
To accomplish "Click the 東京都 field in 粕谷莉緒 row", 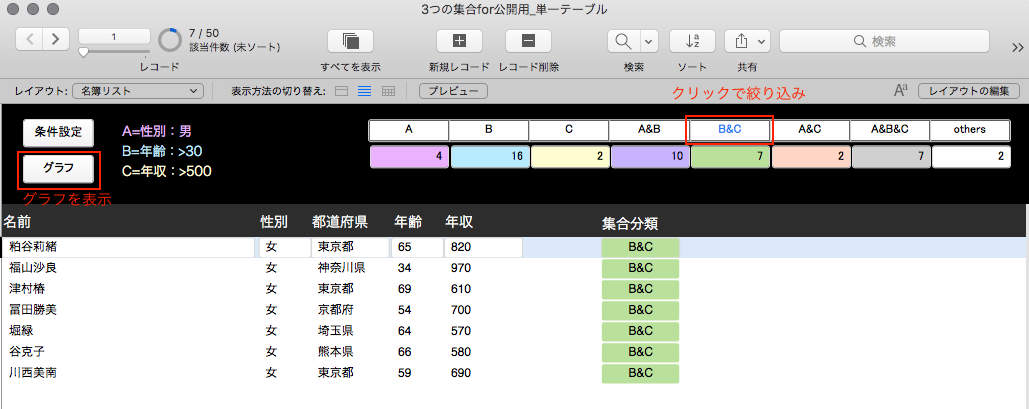I will (350, 248).
